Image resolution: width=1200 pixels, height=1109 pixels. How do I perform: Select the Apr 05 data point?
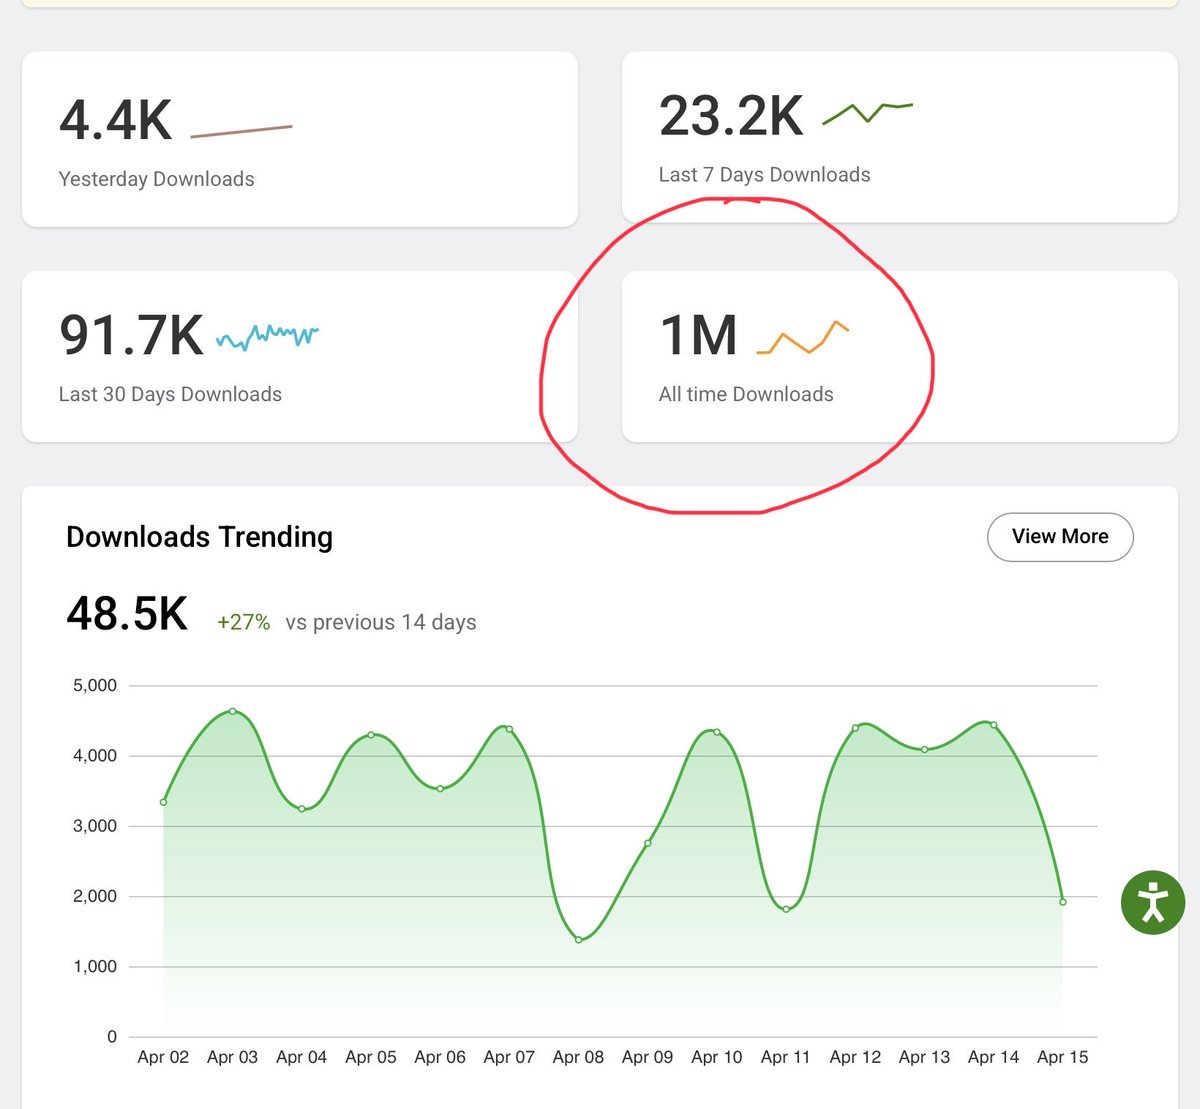click(x=371, y=735)
